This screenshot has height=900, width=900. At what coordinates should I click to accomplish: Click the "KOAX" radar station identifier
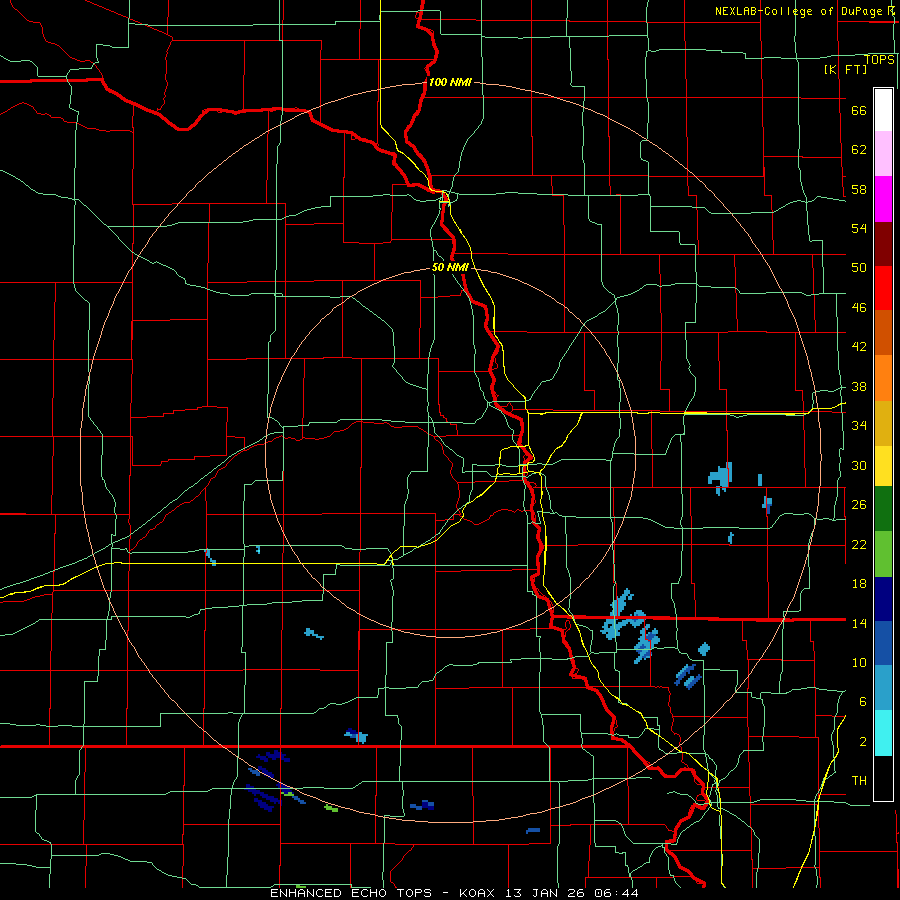tap(479, 893)
